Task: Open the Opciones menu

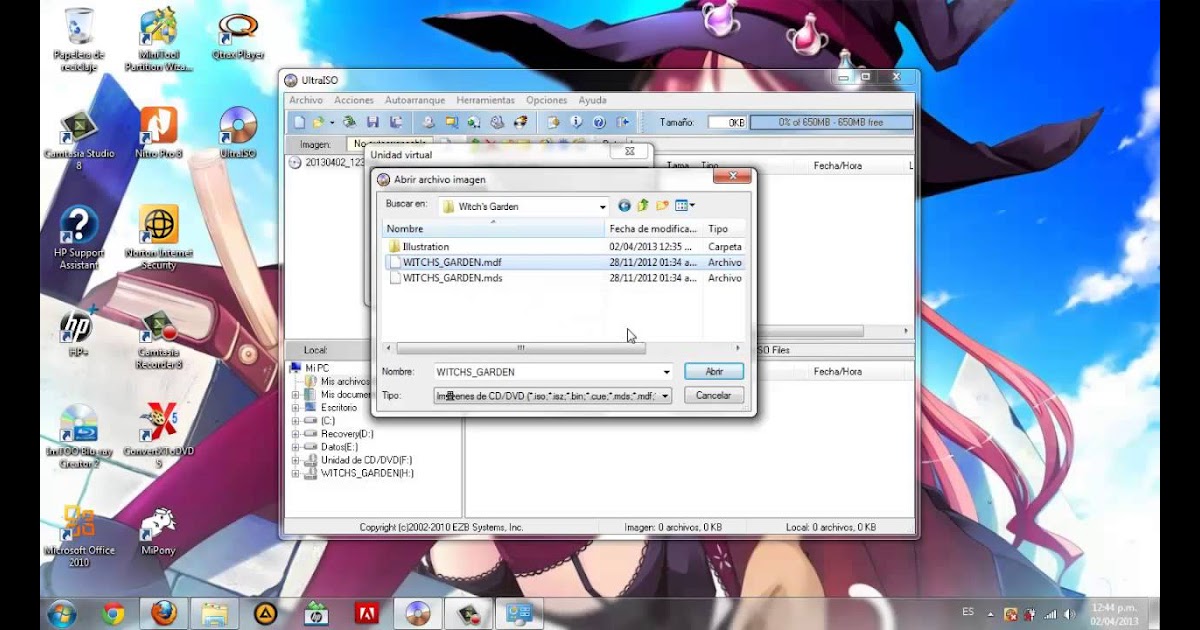Action: click(x=547, y=100)
